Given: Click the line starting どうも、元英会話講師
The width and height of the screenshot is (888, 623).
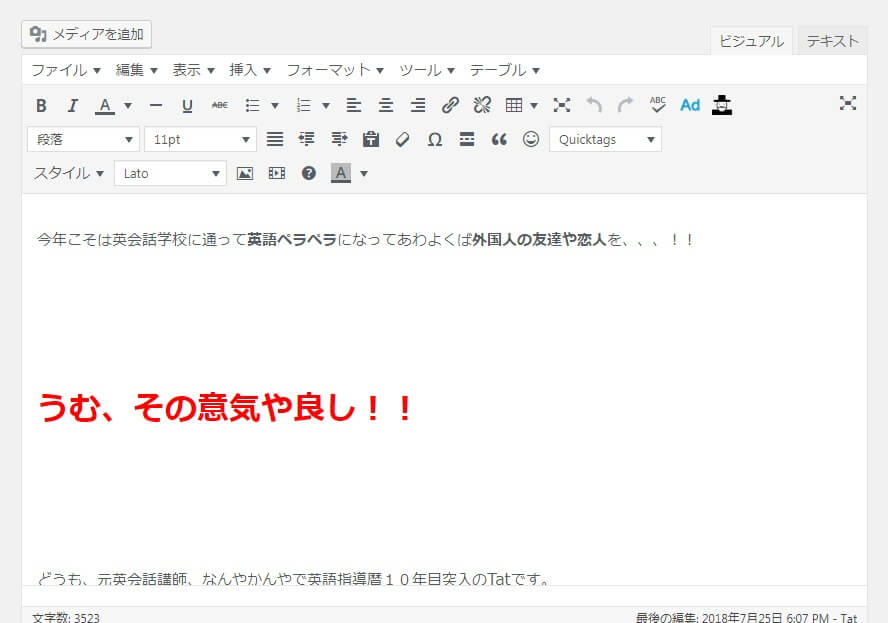Looking at the screenshot, I should 293,579.
